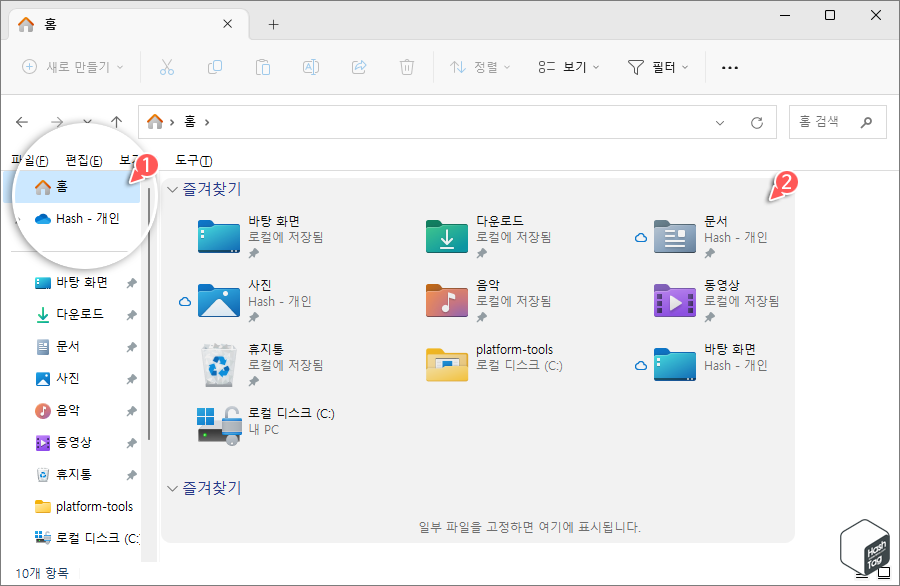Click the Share icon in toolbar

pos(359,67)
